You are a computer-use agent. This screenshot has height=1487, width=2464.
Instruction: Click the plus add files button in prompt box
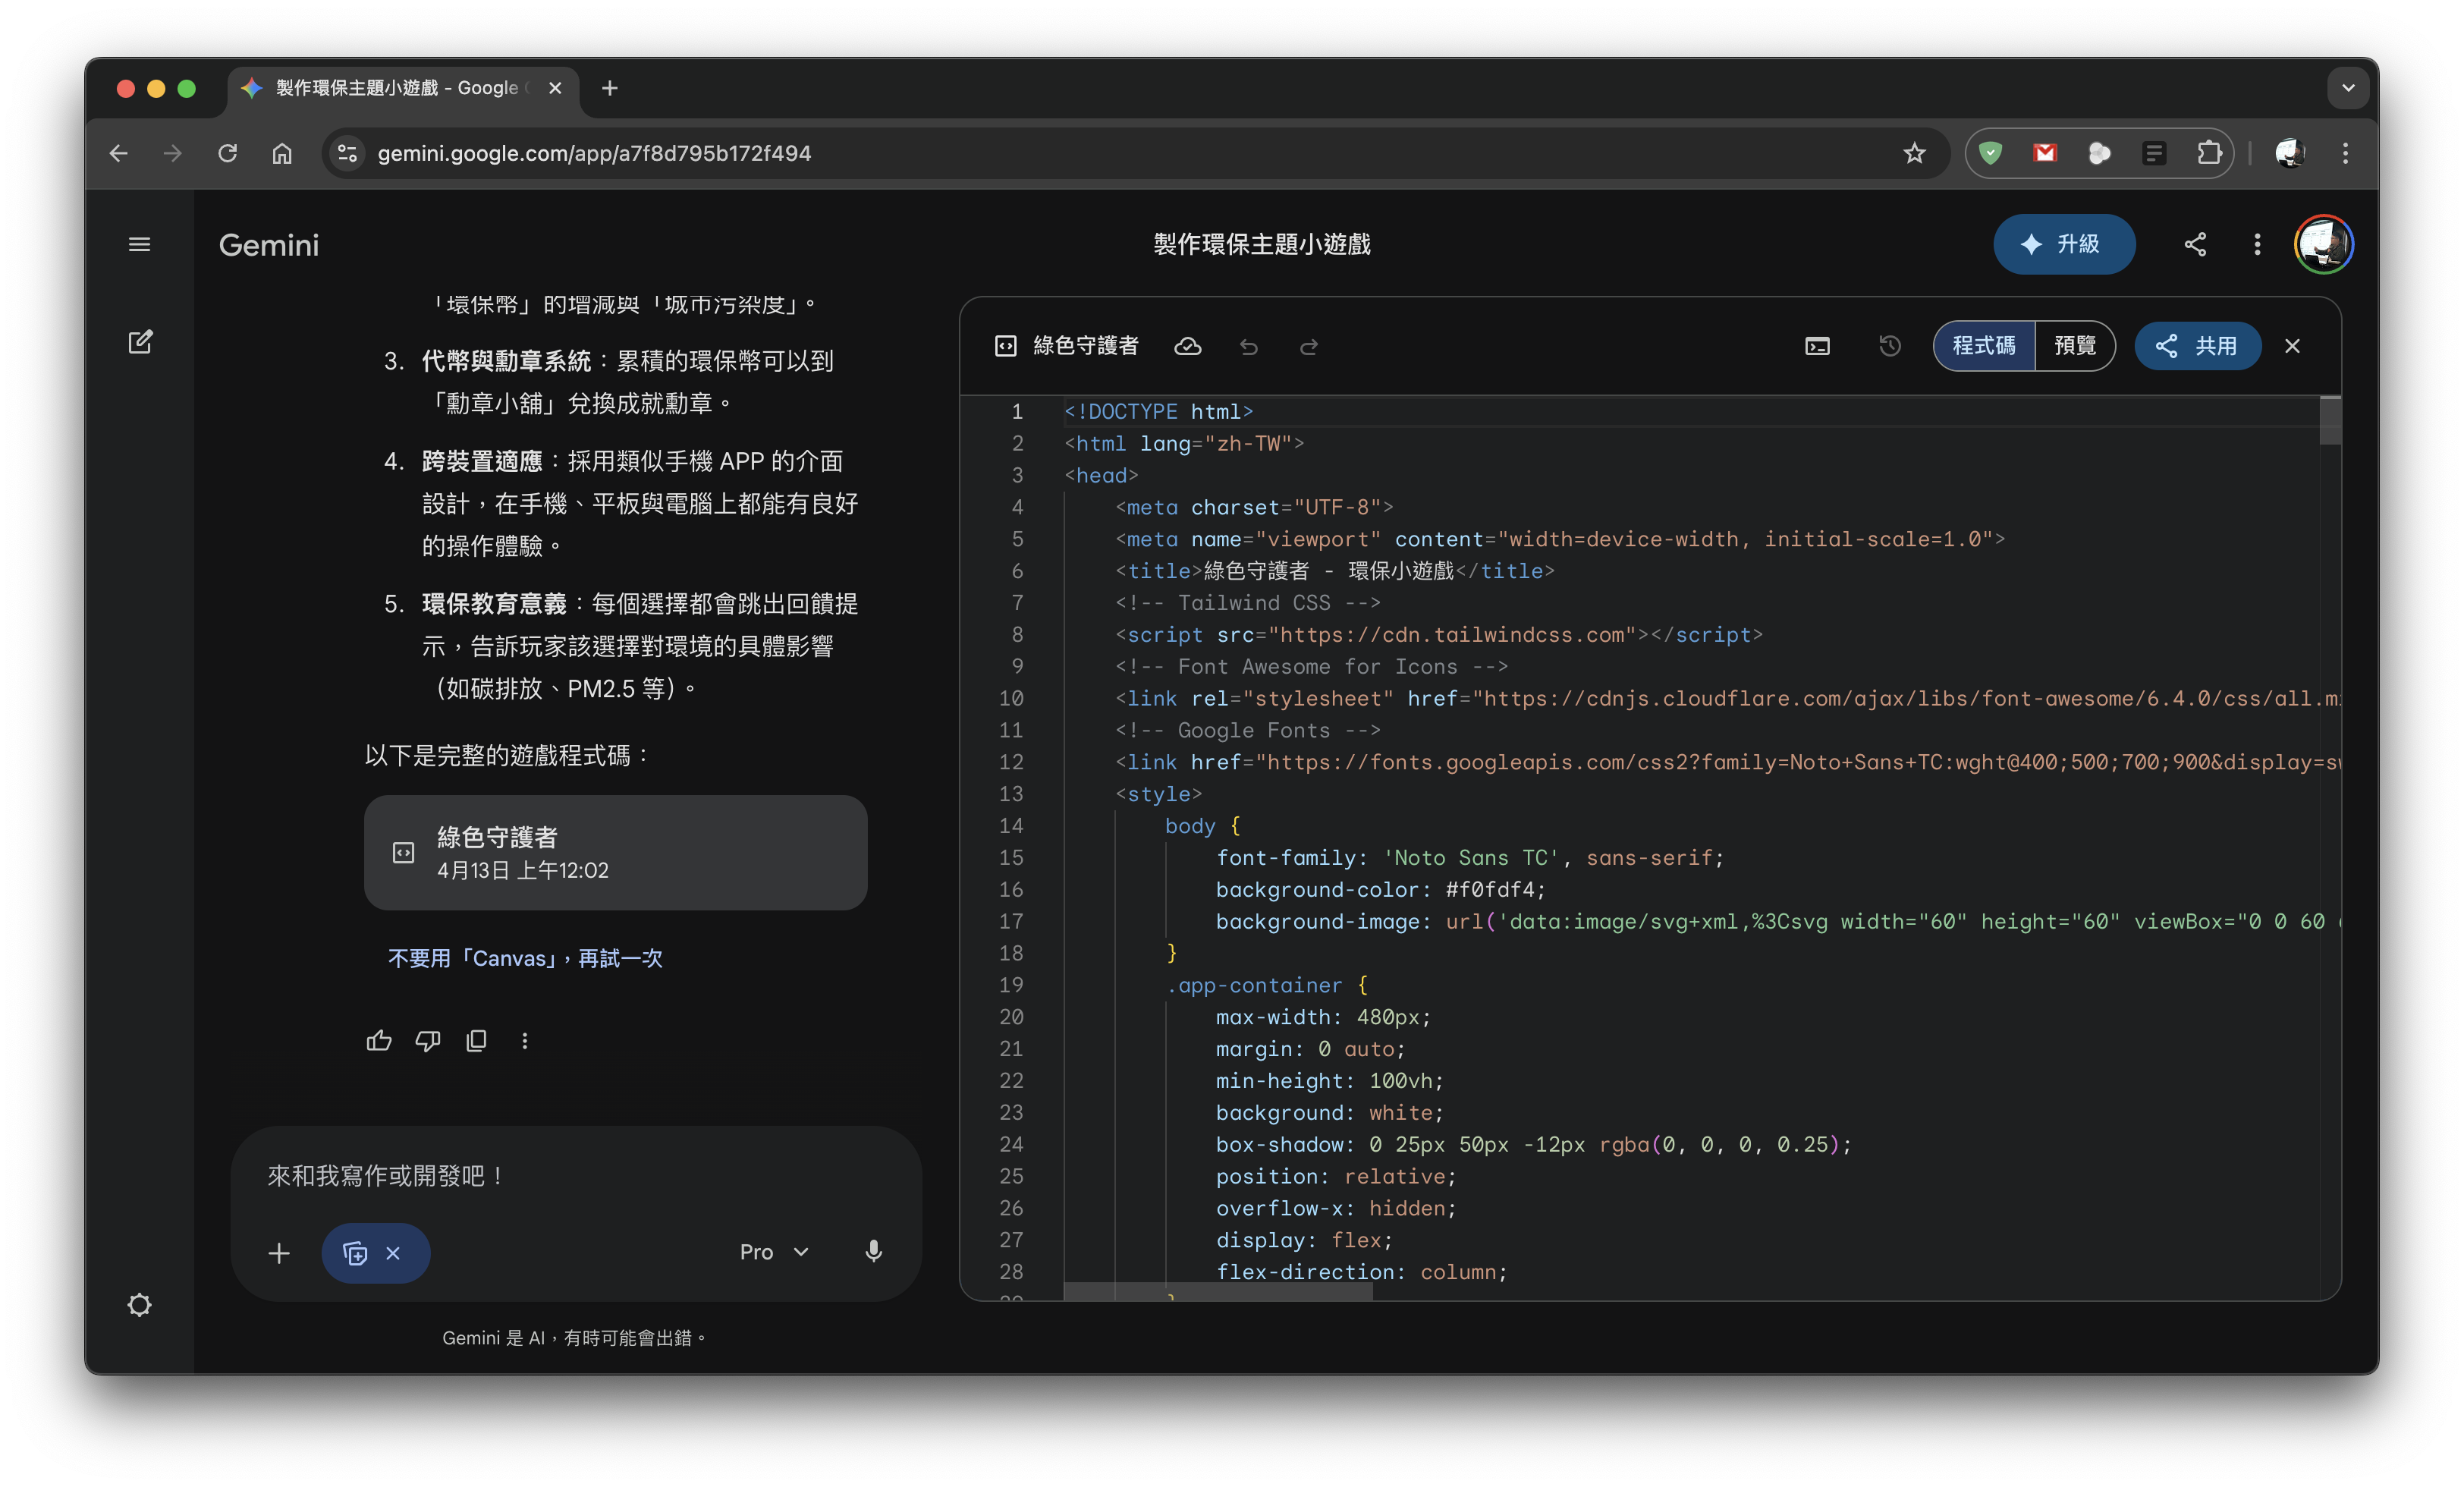tap(279, 1253)
